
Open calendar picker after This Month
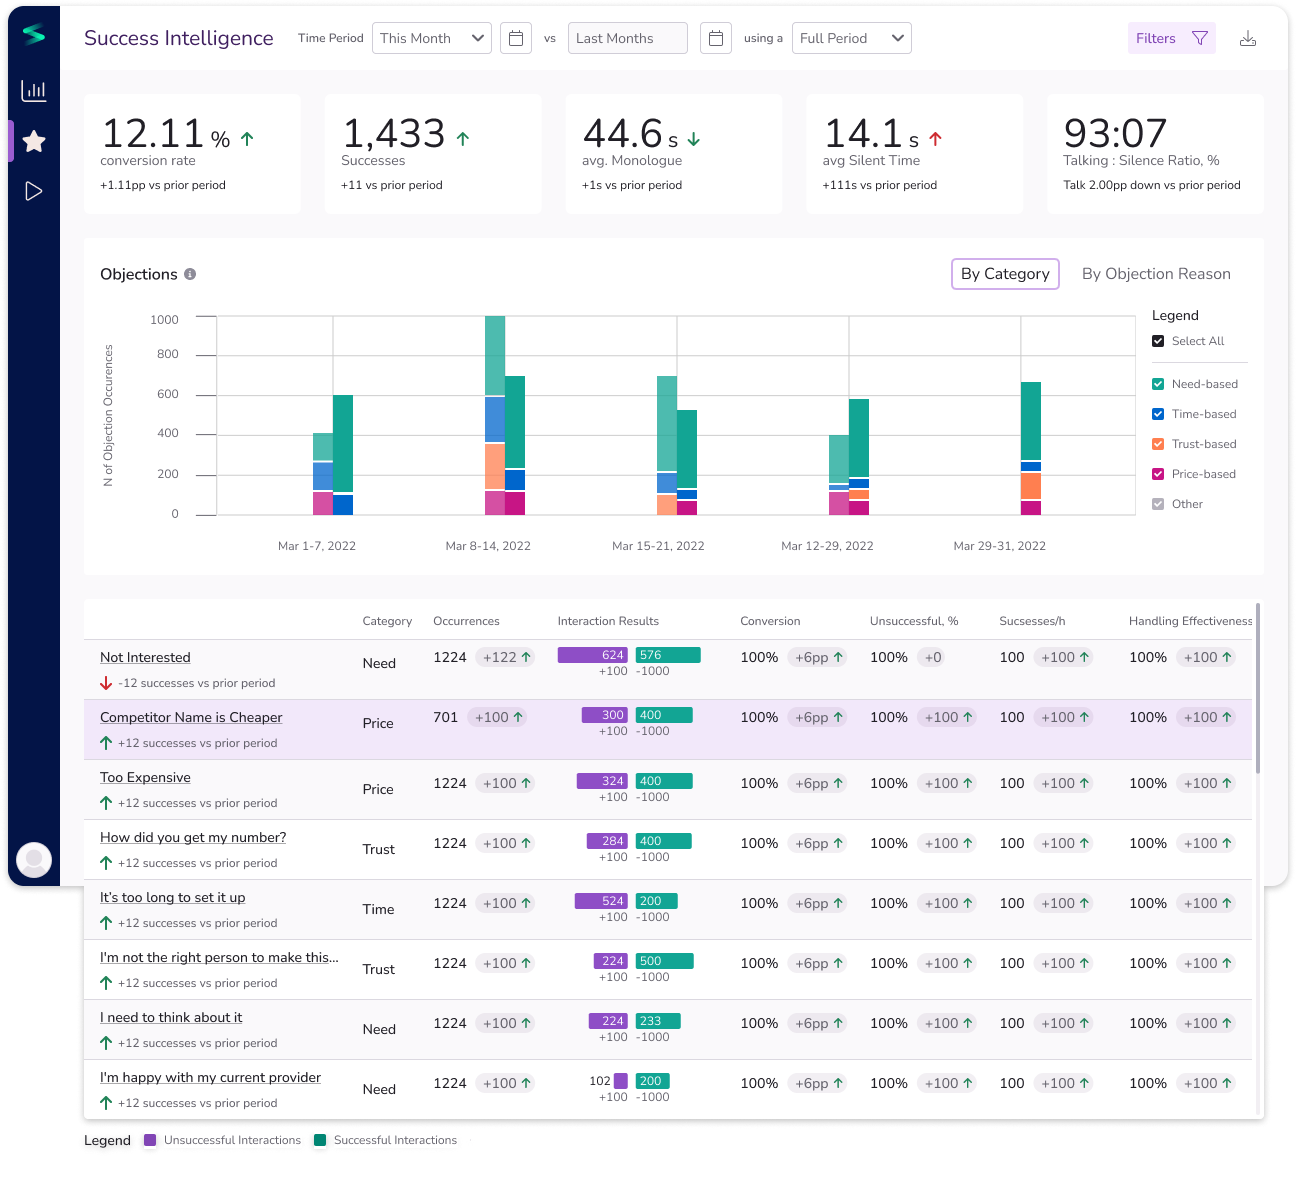[516, 38]
